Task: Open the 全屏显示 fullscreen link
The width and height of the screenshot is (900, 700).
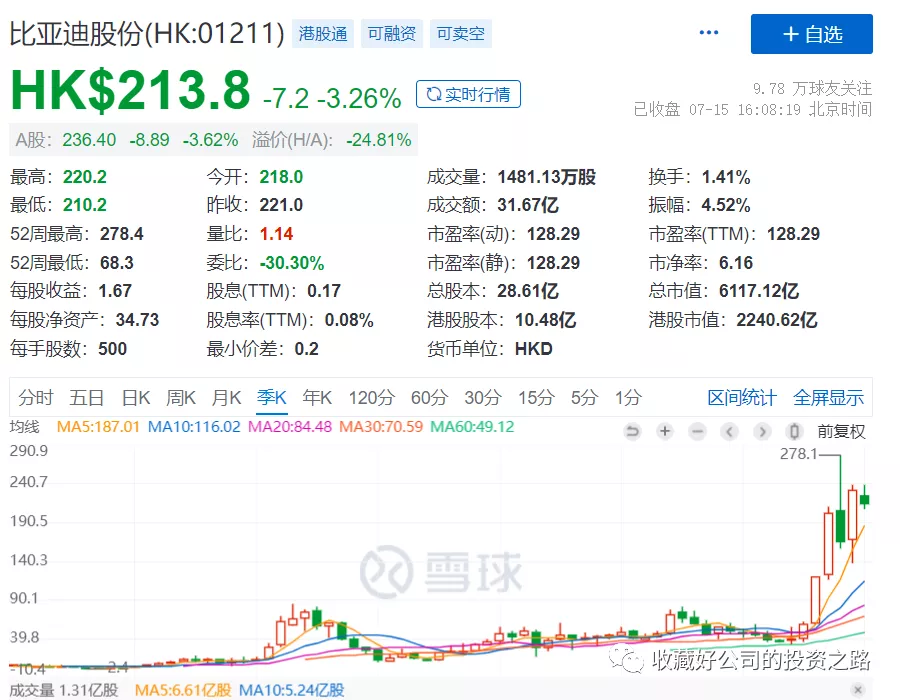Action: click(x=828, y=398)
